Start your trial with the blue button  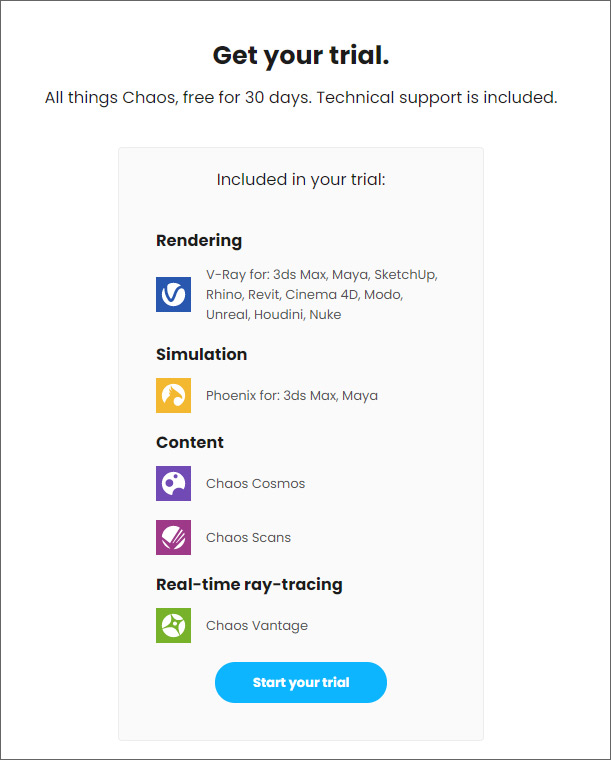coord(301,682)
